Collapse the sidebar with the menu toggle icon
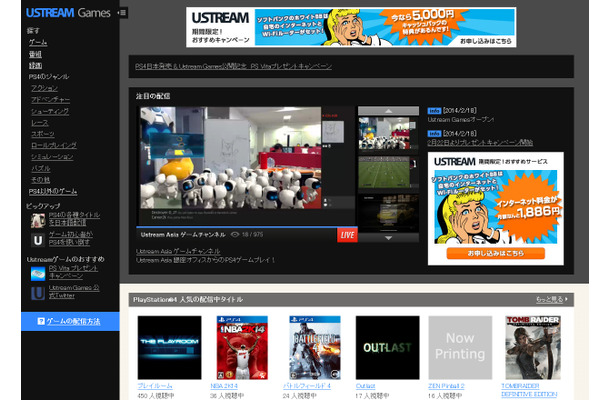 pos(123,12)
